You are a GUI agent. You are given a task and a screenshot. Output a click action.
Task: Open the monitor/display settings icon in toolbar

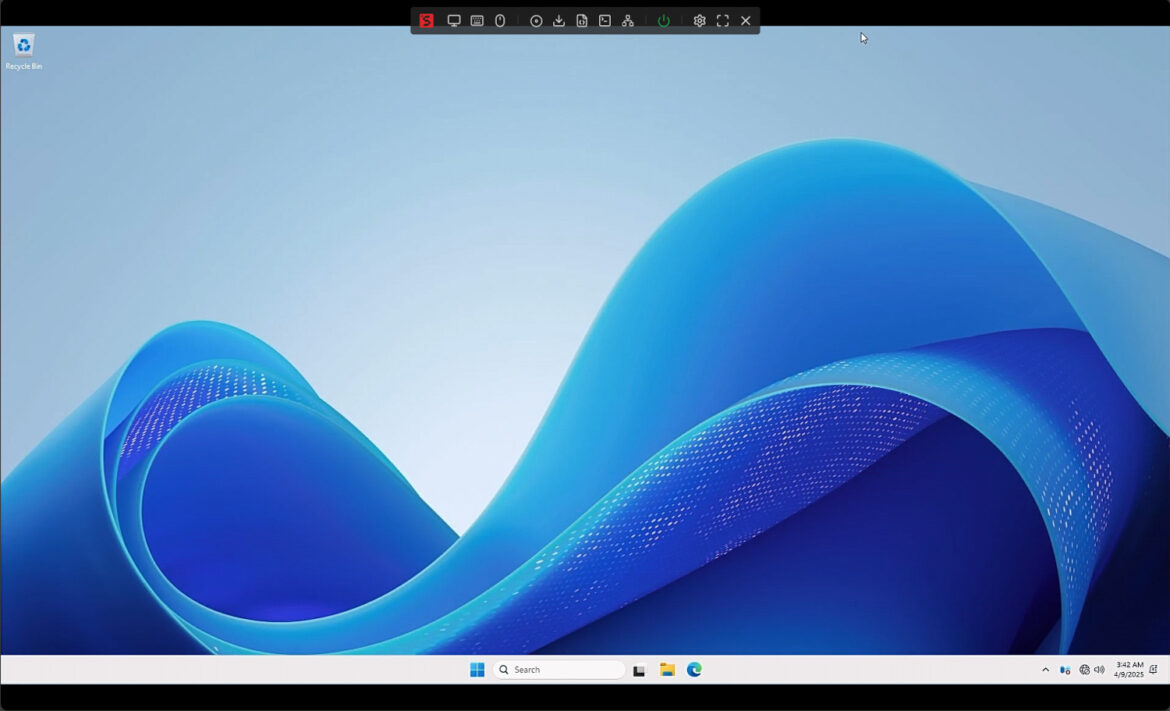454,21
